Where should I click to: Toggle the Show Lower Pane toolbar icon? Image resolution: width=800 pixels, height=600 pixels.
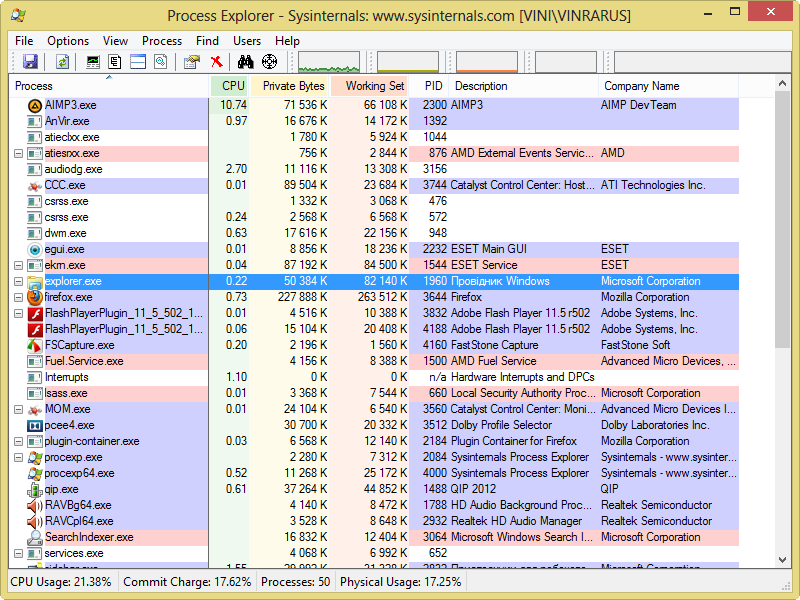(138, 62)
